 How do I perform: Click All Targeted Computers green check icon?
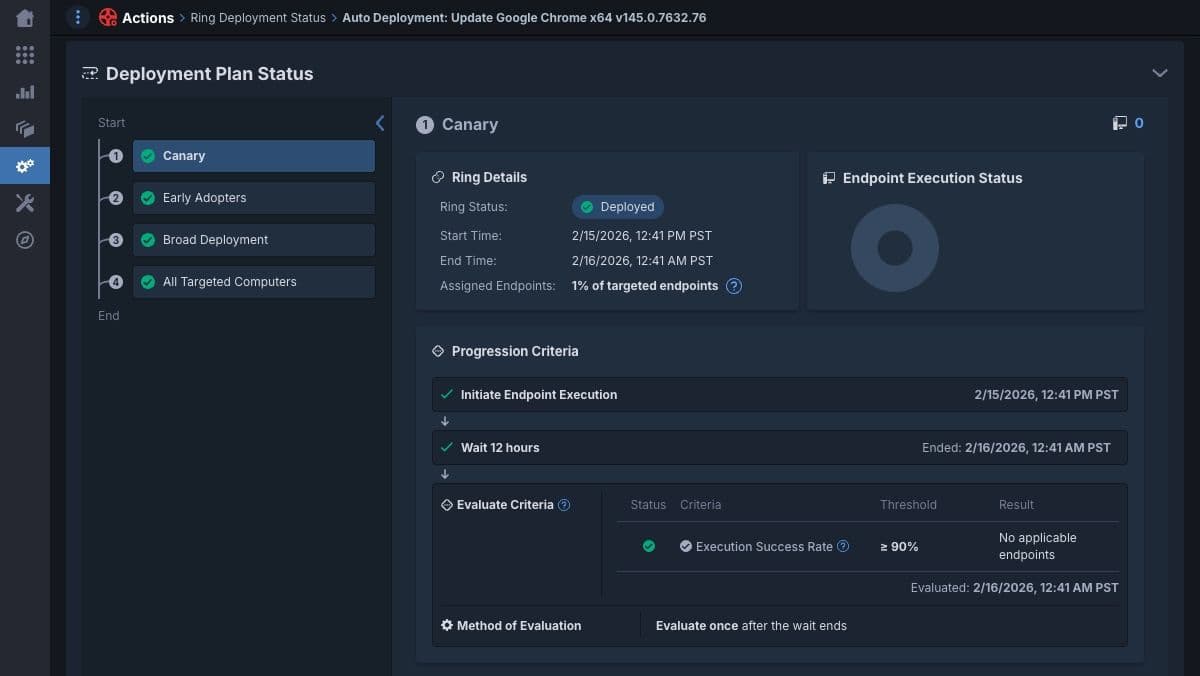click(148, 282)
